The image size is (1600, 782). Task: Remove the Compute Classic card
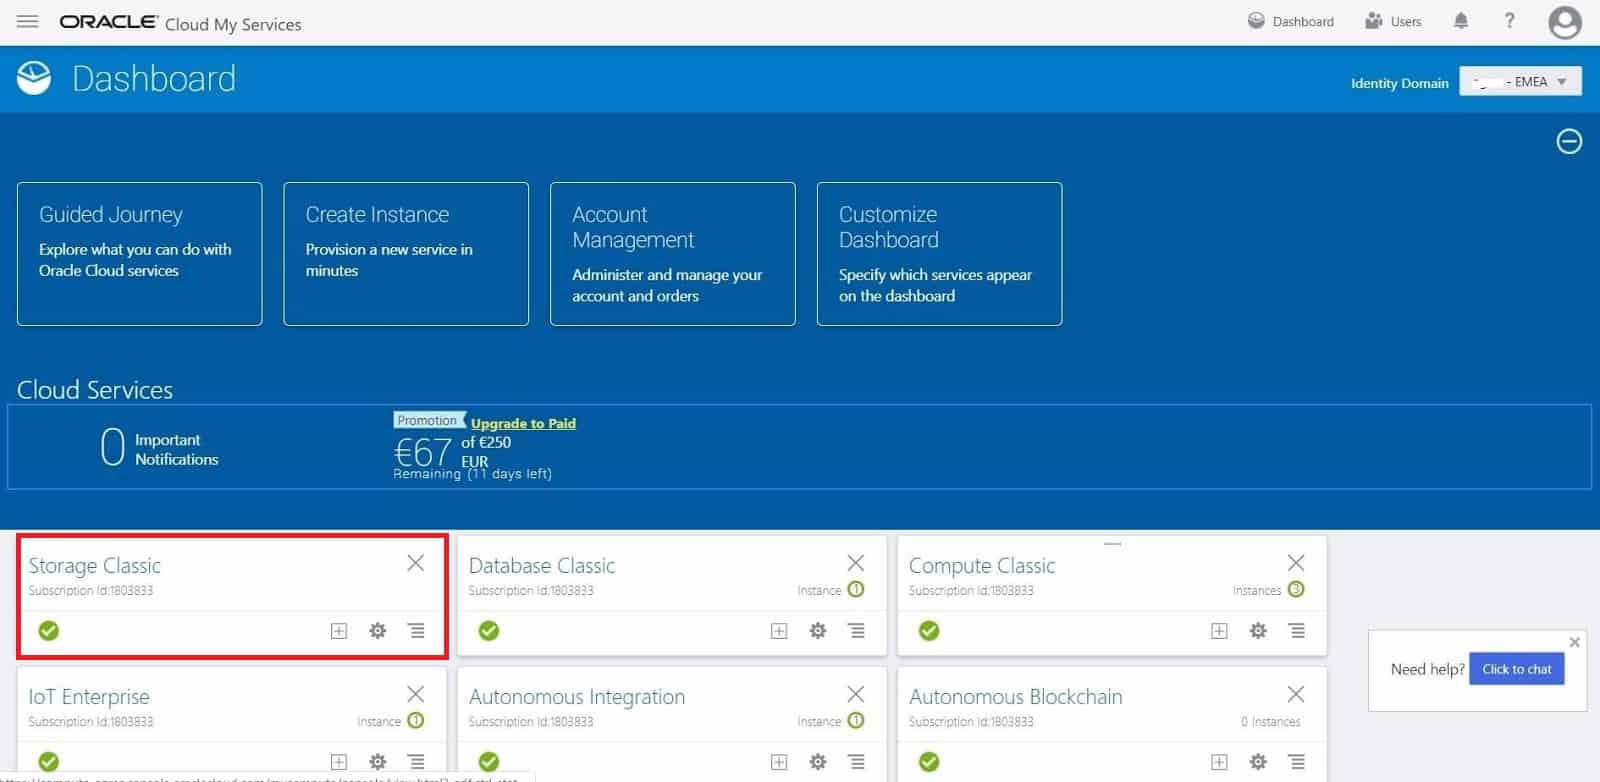click(1296, 563)
